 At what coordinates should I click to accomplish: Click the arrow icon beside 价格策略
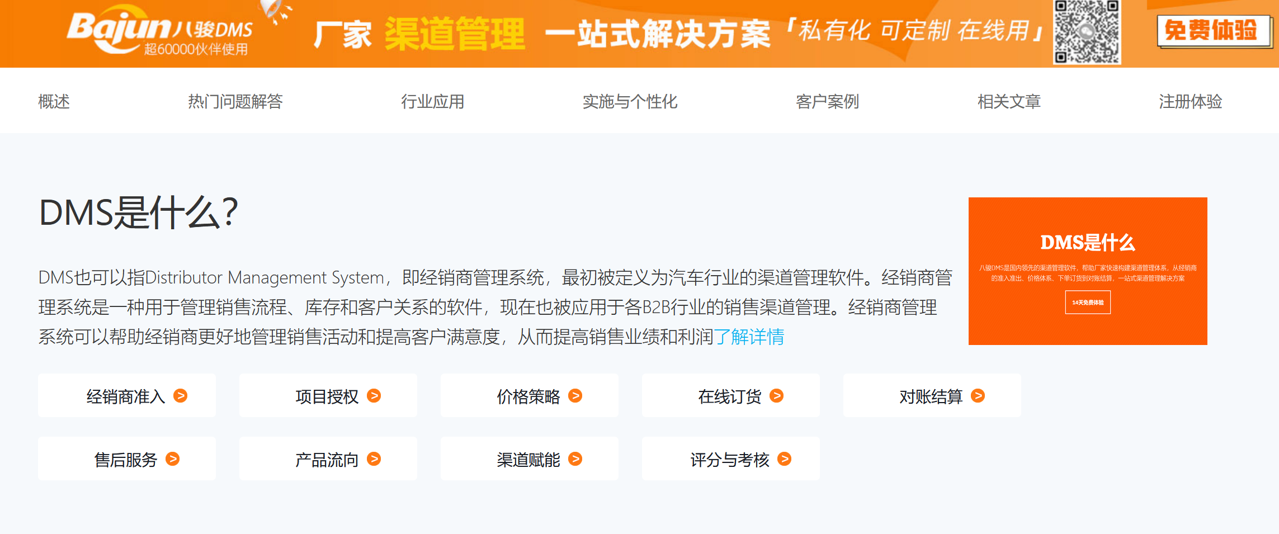point(575,396)
